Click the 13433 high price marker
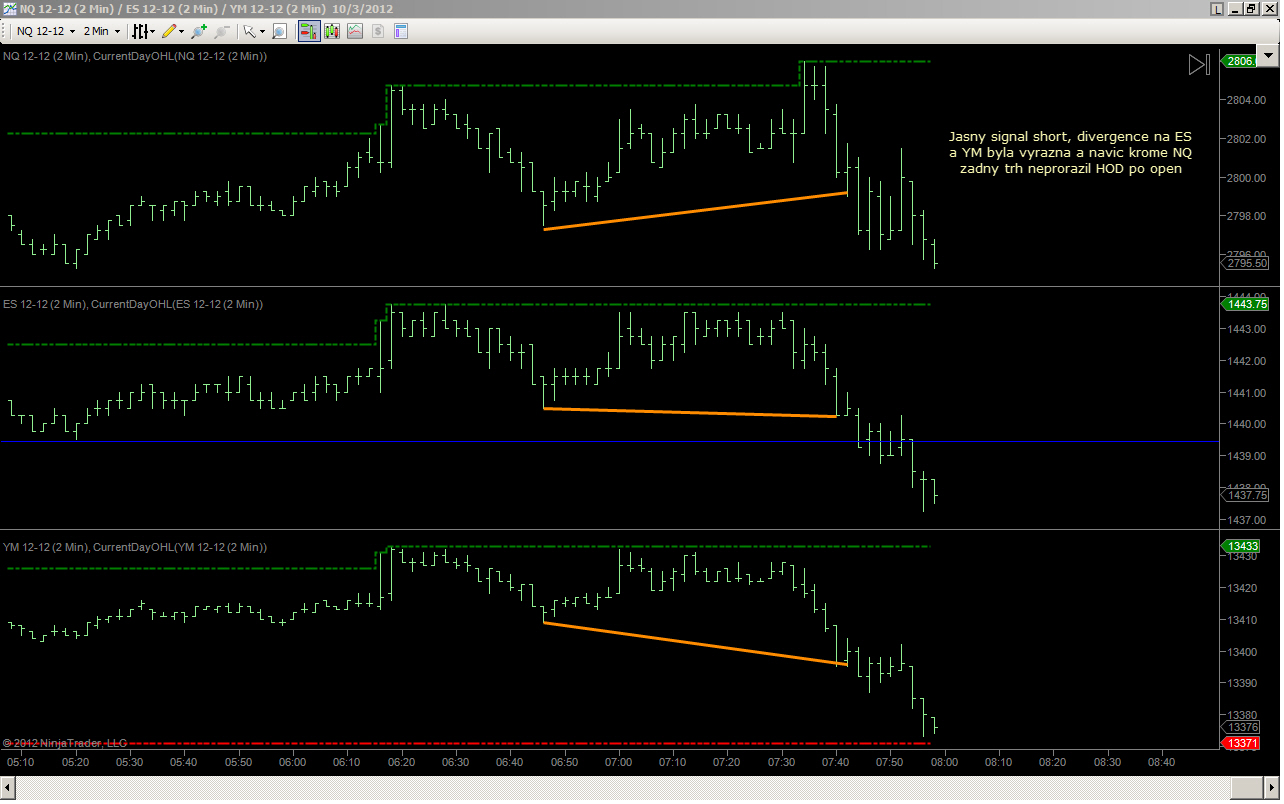This screenshot has height=804, width=1284. tap(1242, 546)
